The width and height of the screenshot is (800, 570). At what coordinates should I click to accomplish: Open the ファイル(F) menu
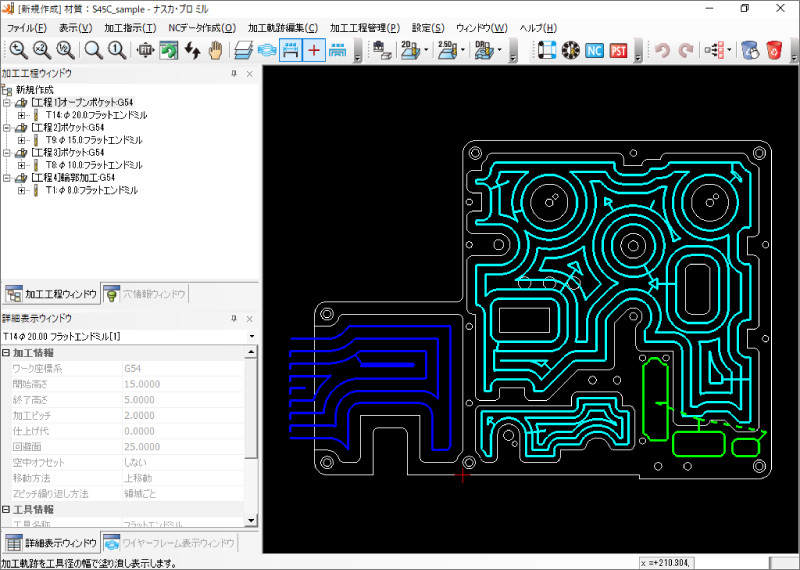coord(27,28)
